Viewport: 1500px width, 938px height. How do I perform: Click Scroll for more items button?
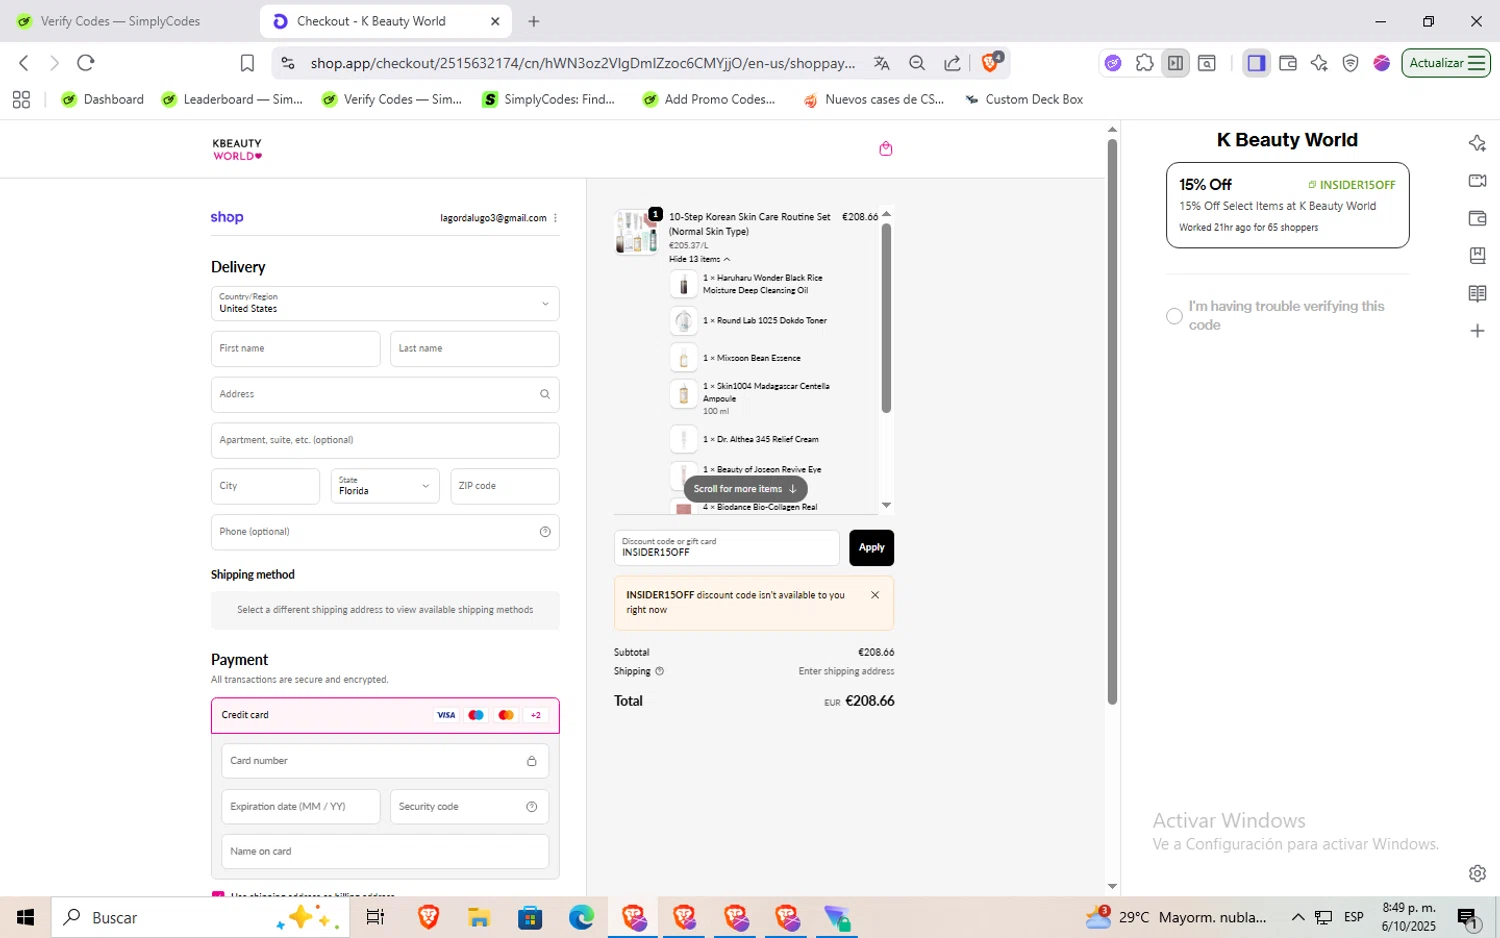[x=745, y=489]
